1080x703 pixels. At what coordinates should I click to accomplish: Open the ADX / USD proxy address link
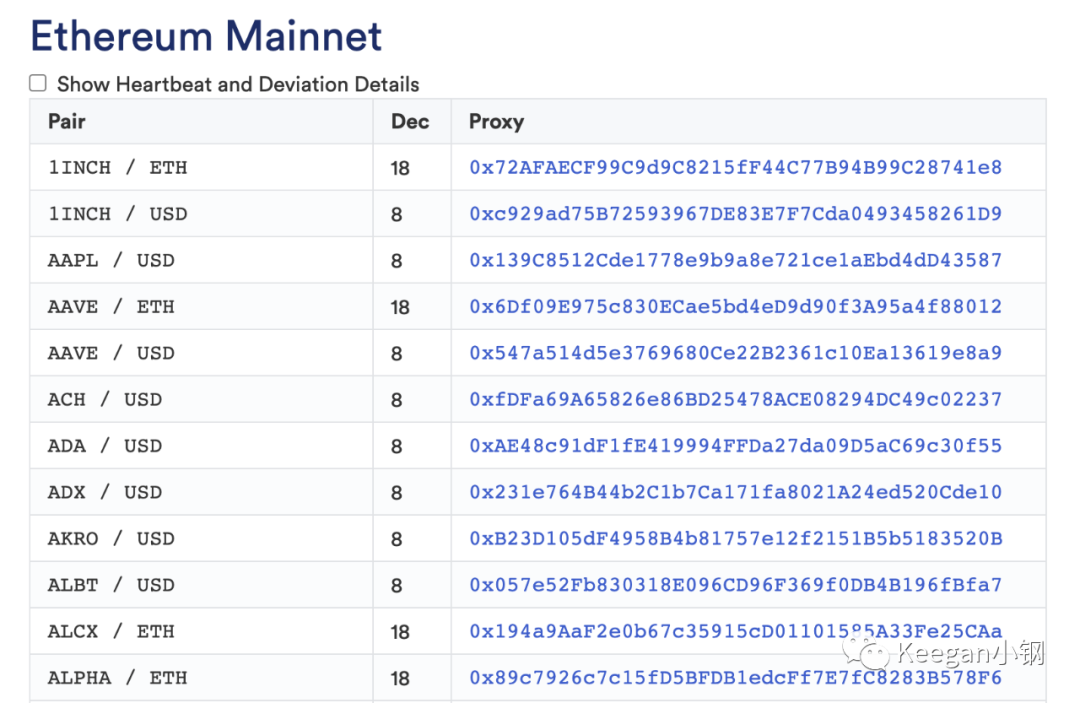pos(736,492)
